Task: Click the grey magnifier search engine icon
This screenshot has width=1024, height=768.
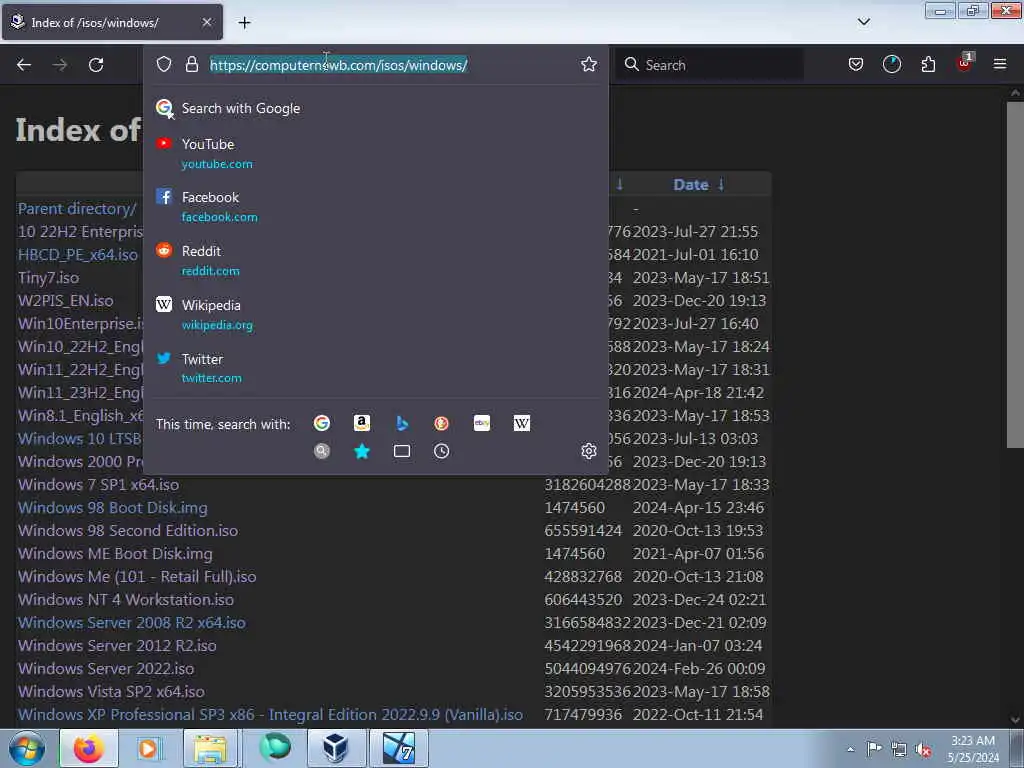Action: (321, 451)
